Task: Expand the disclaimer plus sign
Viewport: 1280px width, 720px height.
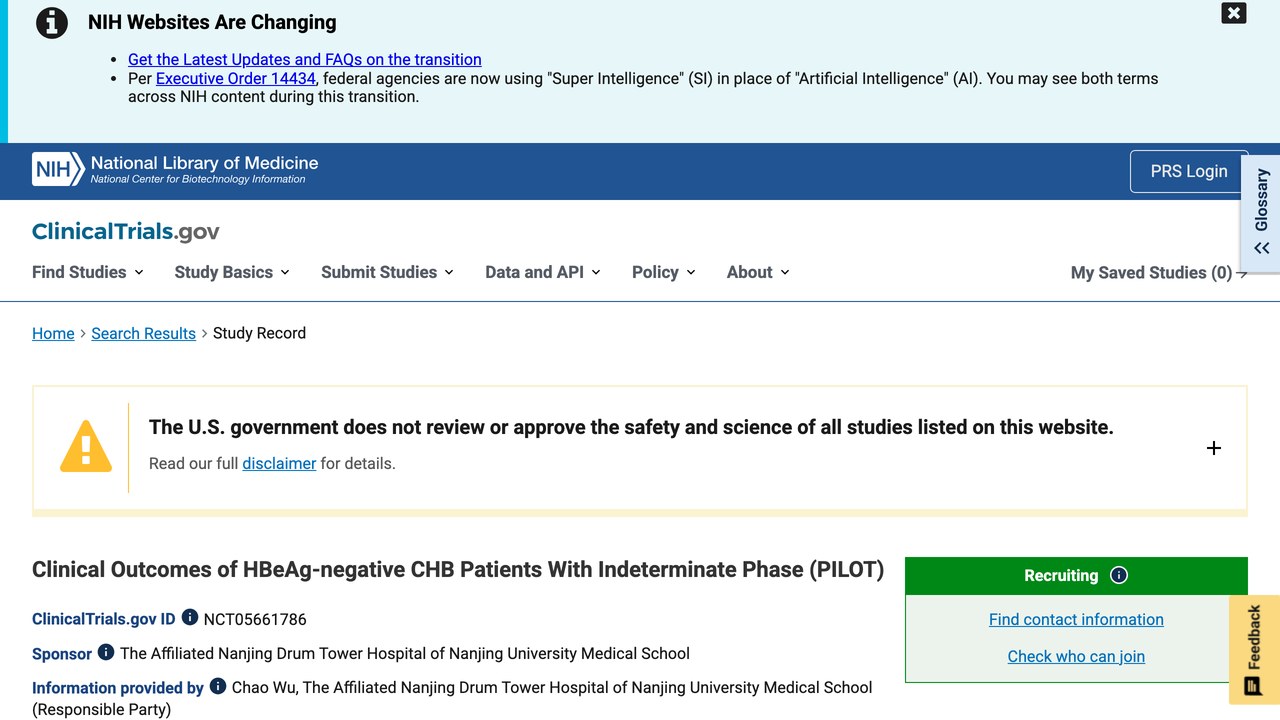Action: (1214, 448)
